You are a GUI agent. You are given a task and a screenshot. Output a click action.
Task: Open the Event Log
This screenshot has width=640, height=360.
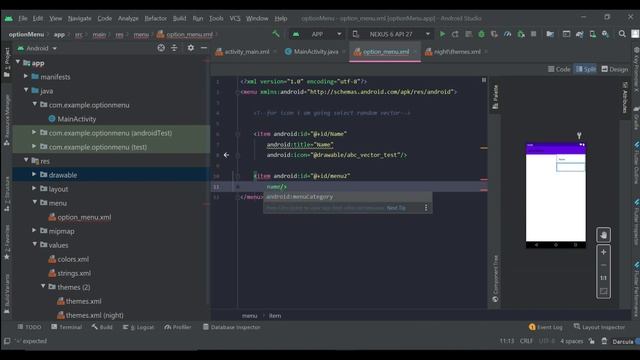[546, 327]
